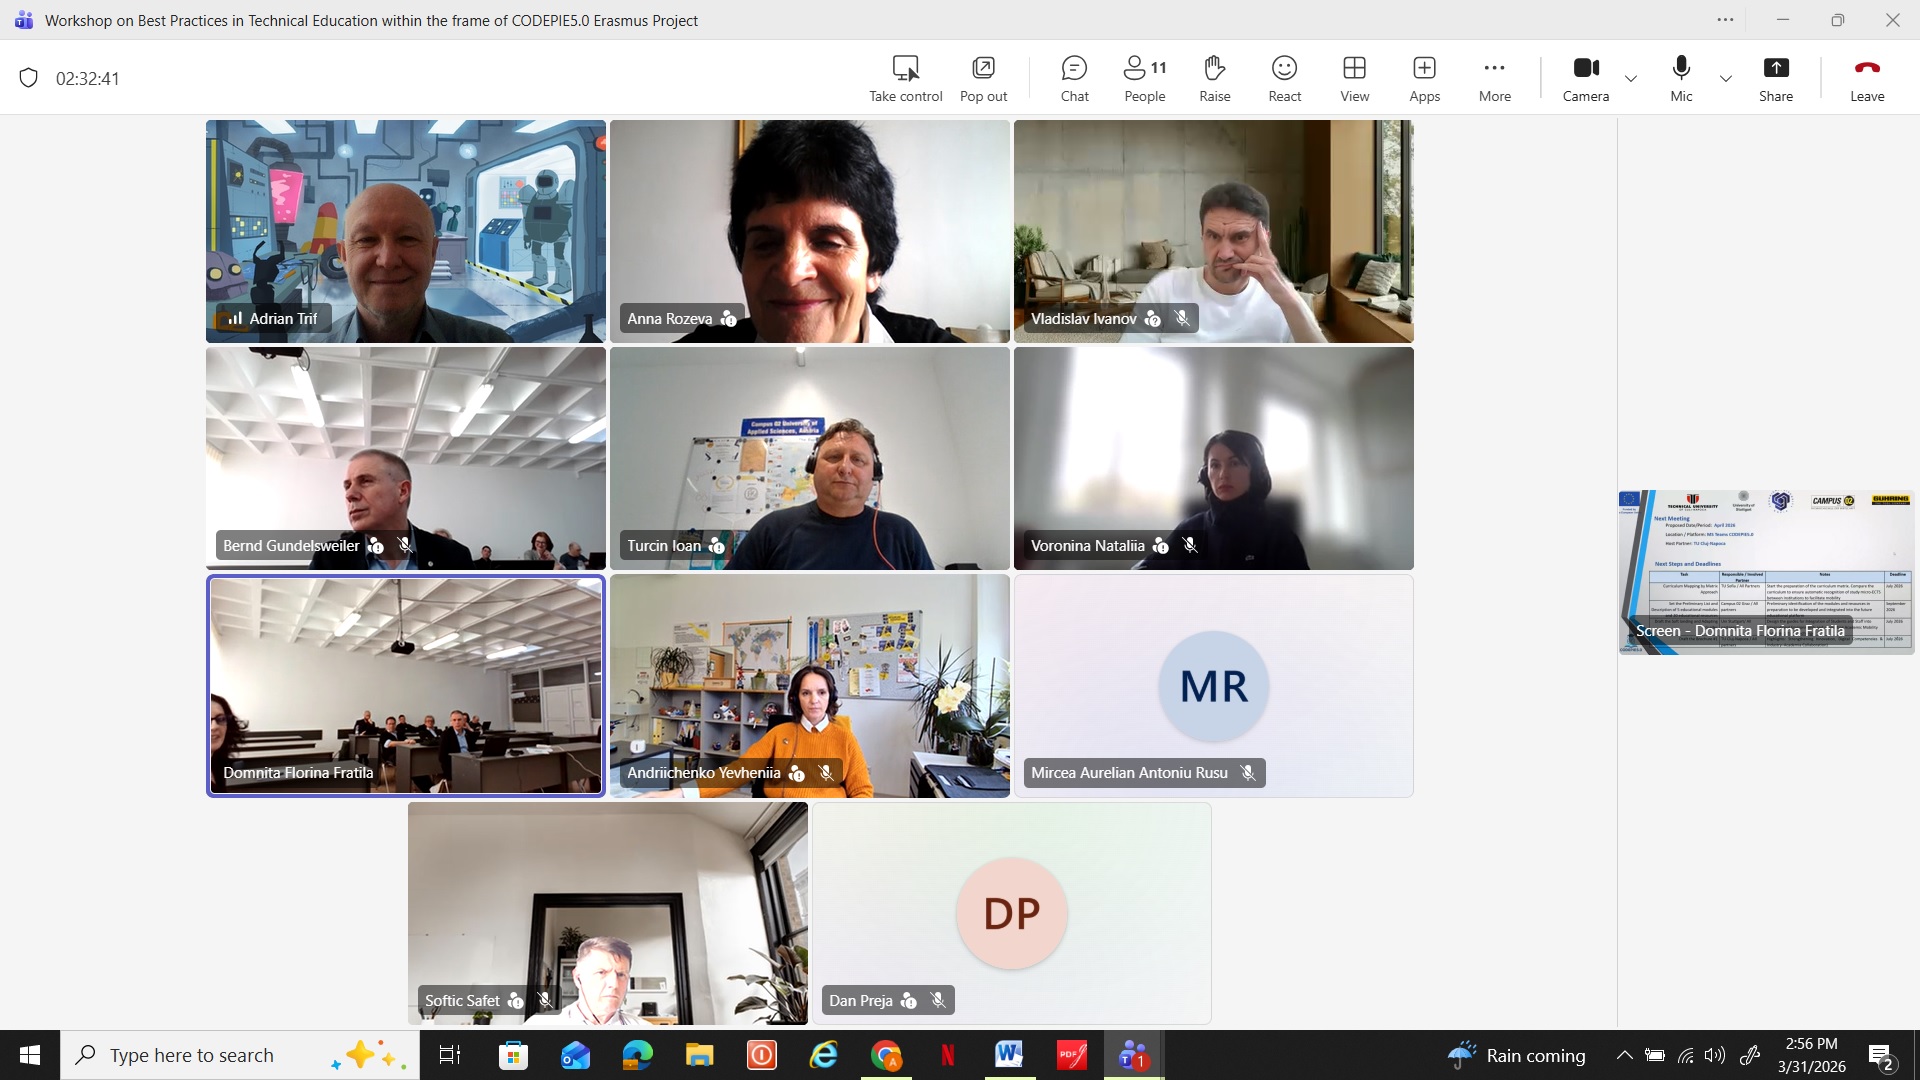Expand mic options dropdown arrow
The height and width of the screenshot is (1080, 1920).
point(1726,78)
